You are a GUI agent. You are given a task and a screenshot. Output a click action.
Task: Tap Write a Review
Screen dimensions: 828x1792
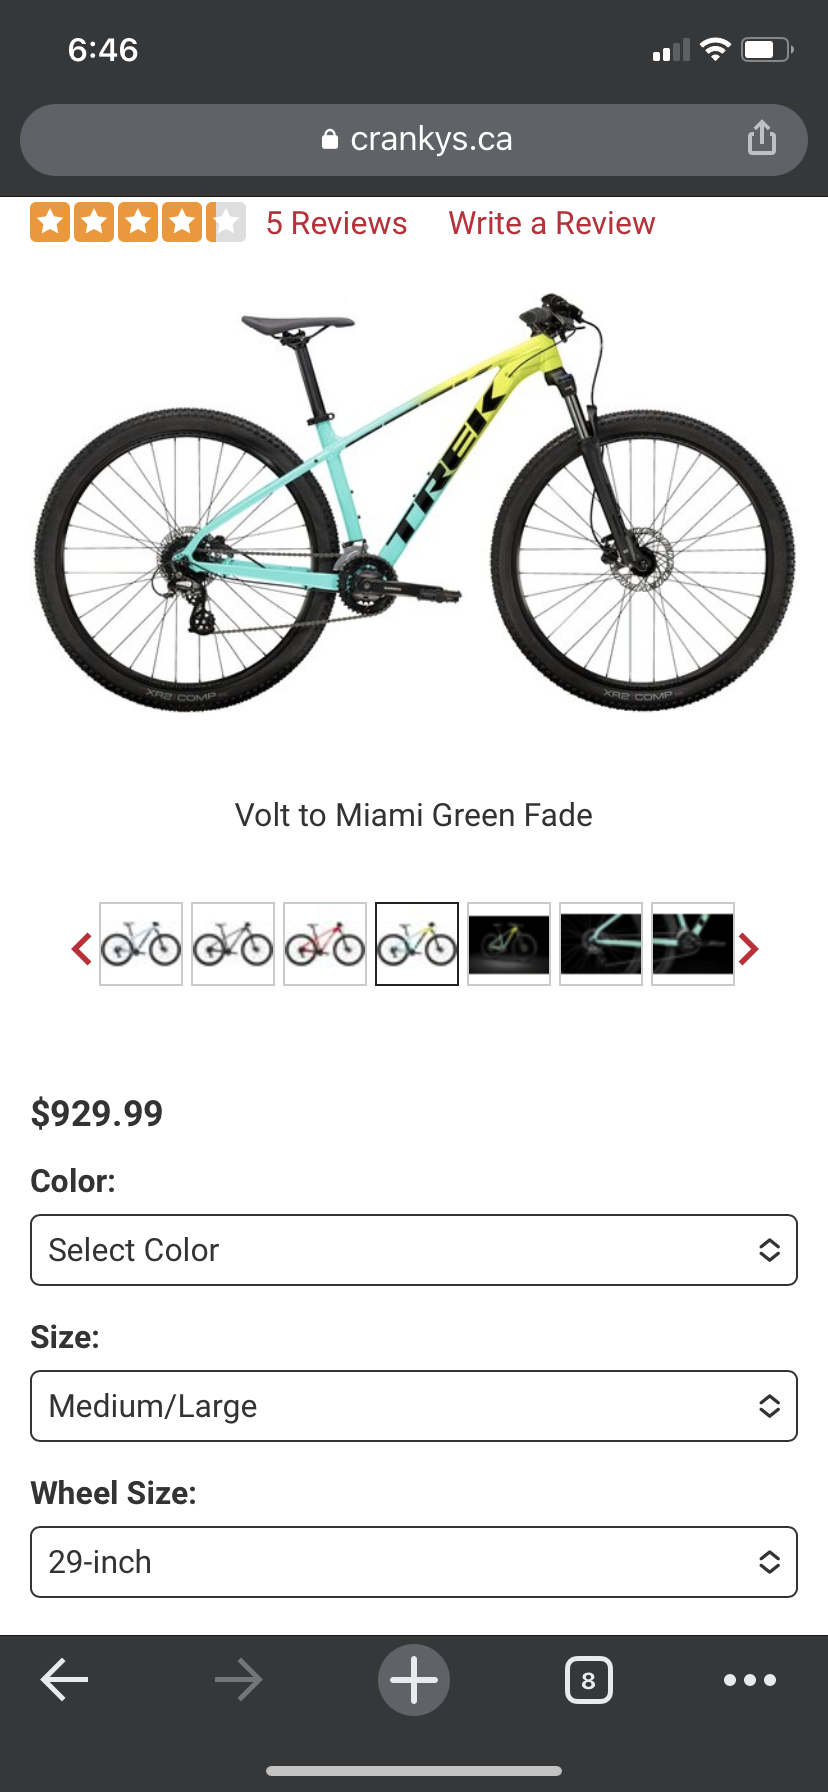click(551, 223)
